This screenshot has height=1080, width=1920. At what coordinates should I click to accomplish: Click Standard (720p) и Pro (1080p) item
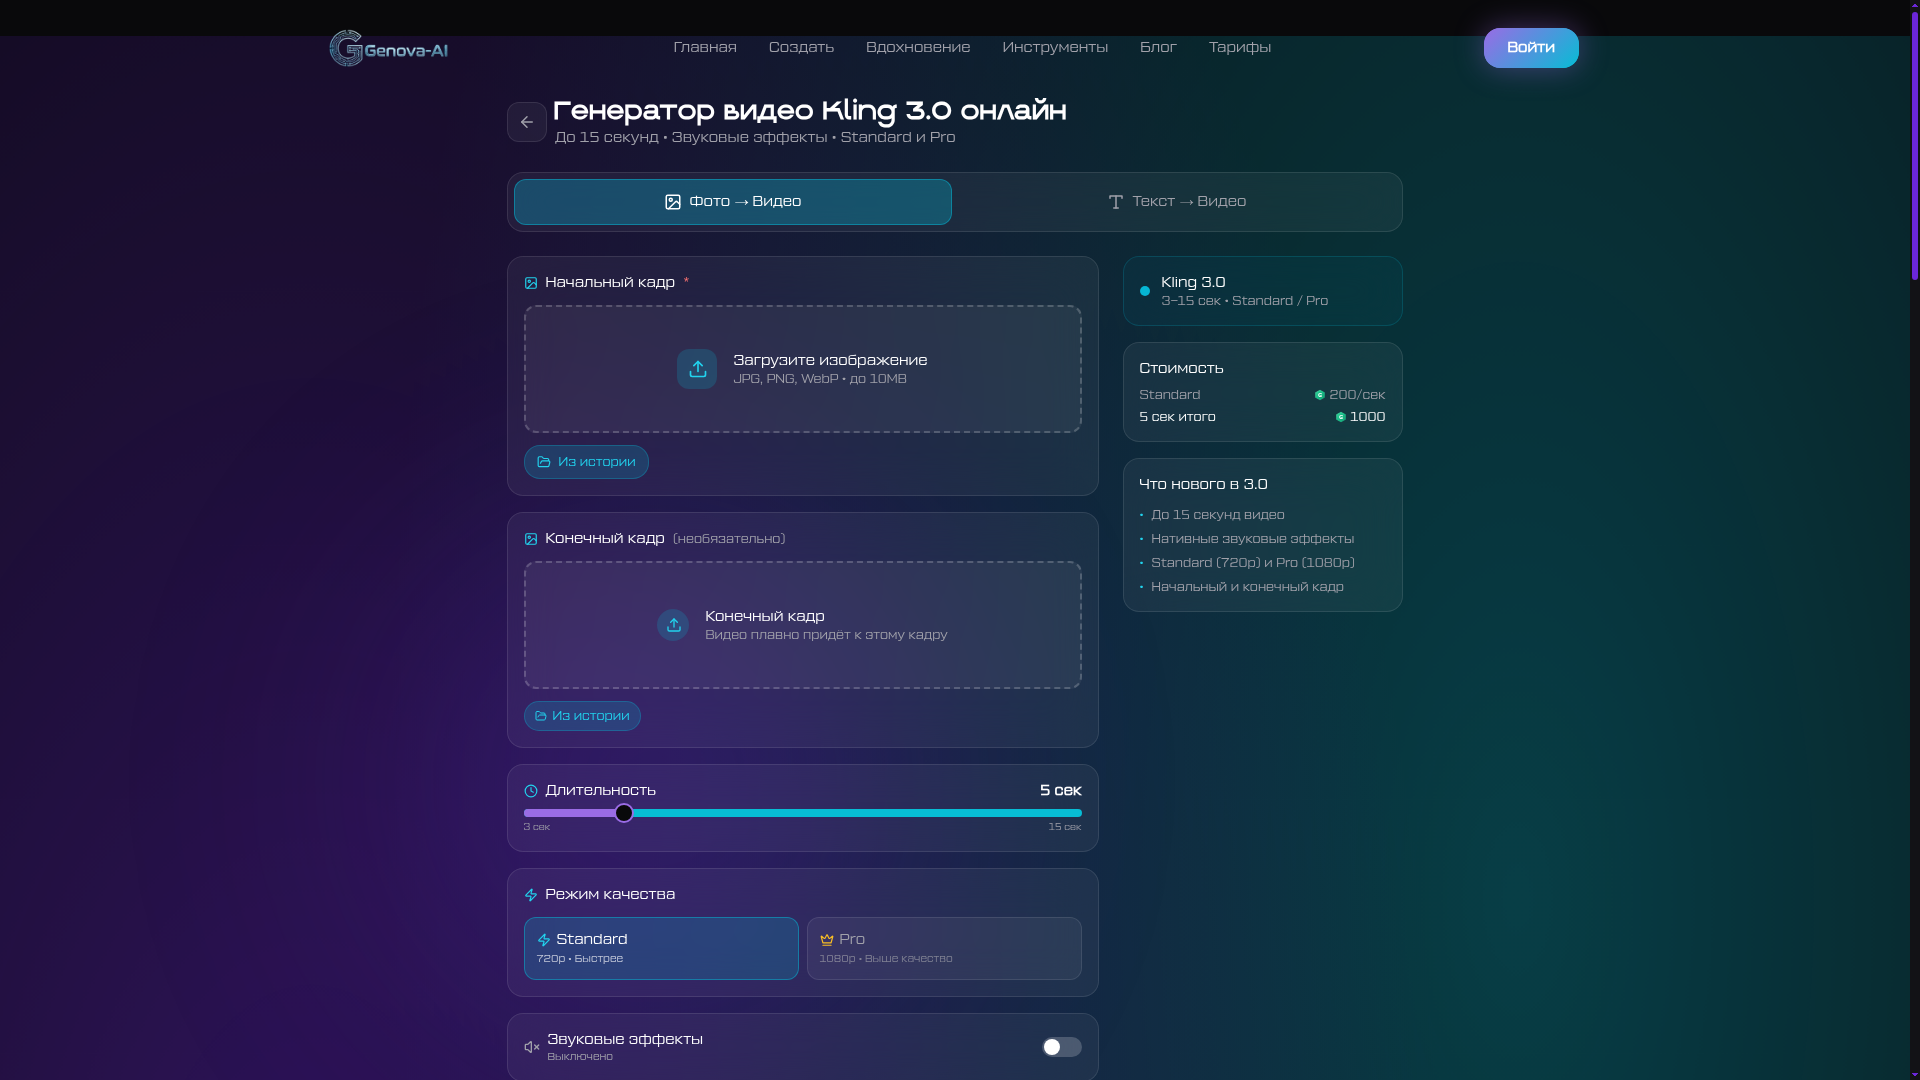pyautogui.click(x=1253, y=563)
